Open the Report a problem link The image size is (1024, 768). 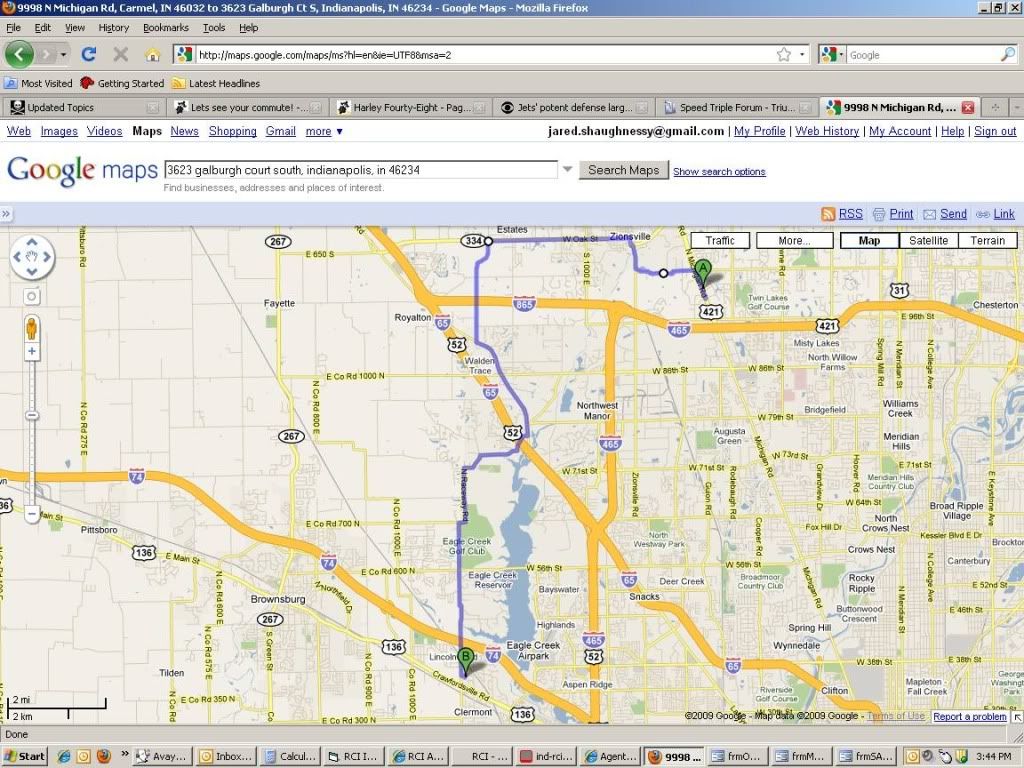point(970,716)
